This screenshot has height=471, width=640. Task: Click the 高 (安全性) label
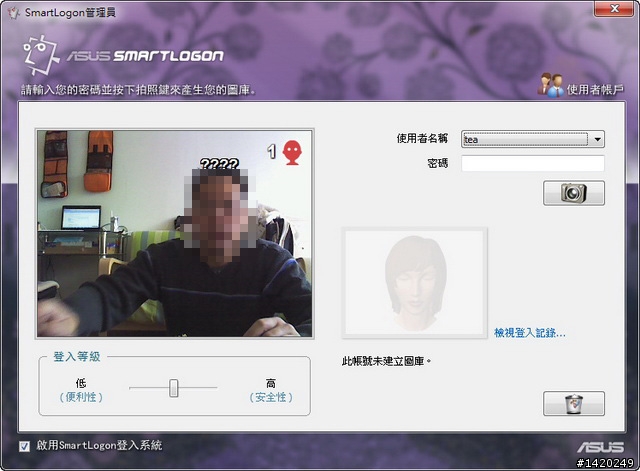point(271,390)
